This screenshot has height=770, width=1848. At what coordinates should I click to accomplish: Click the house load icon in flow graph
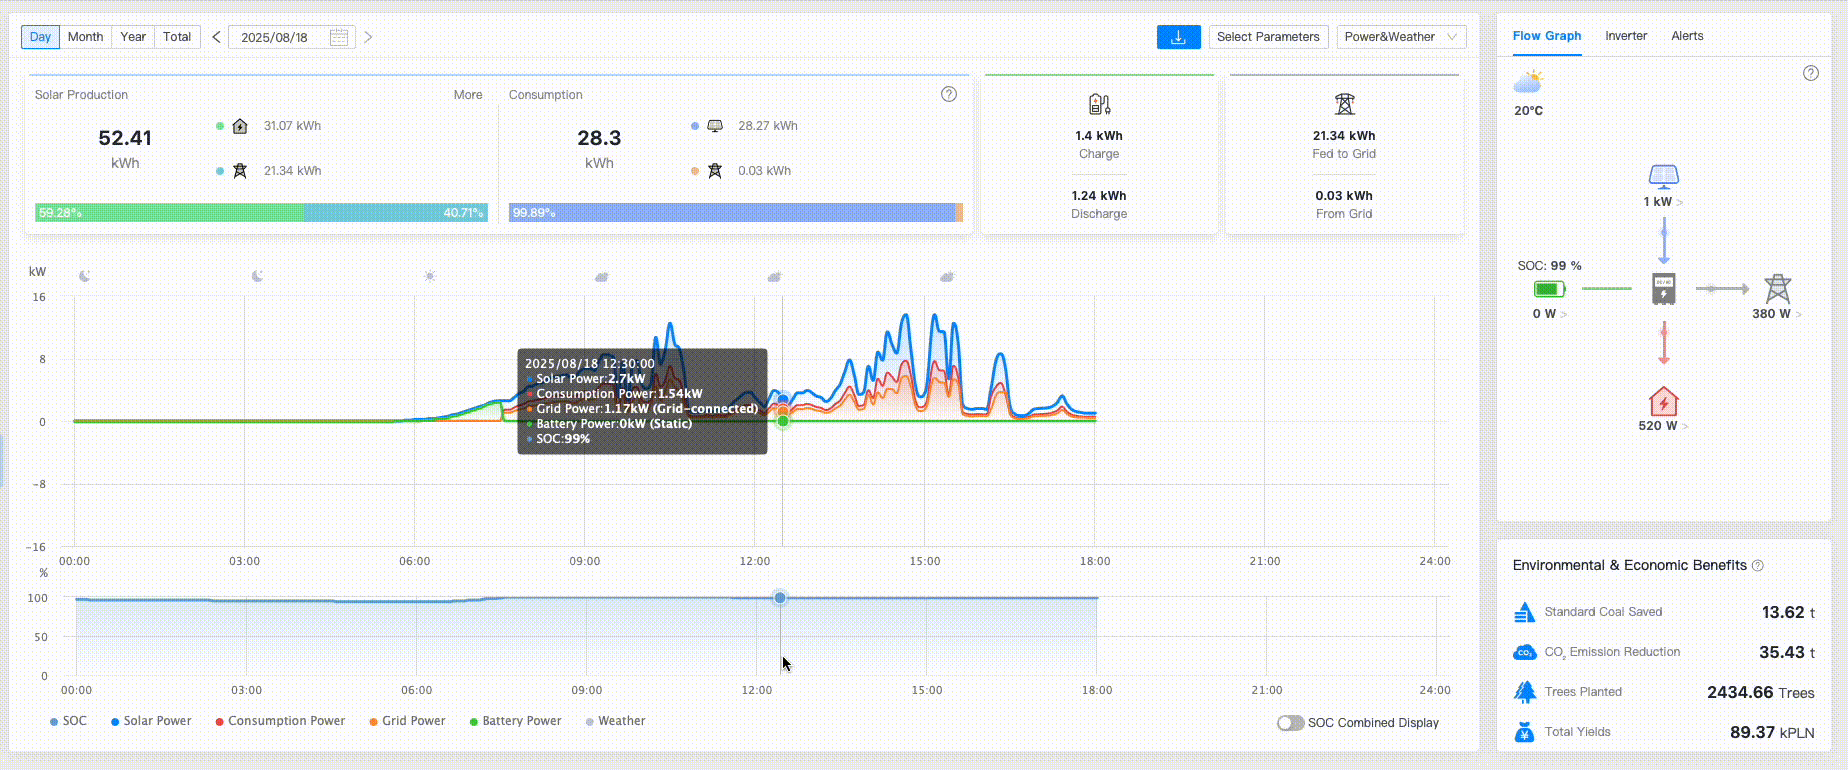pyautogui.click(x=1663, y=402)
